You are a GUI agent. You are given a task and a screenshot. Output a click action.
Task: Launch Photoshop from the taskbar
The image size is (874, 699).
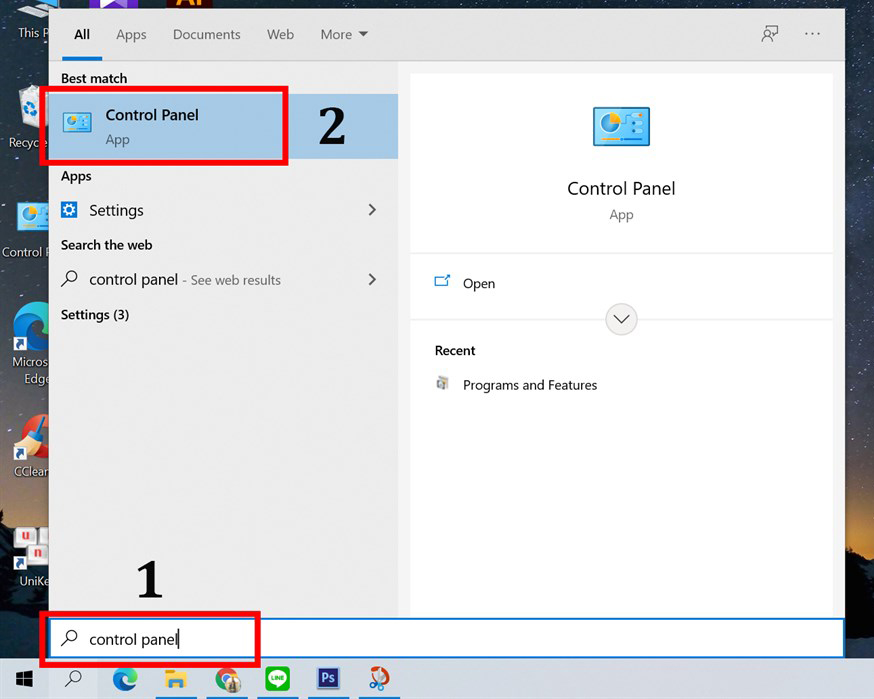point(327,679)
